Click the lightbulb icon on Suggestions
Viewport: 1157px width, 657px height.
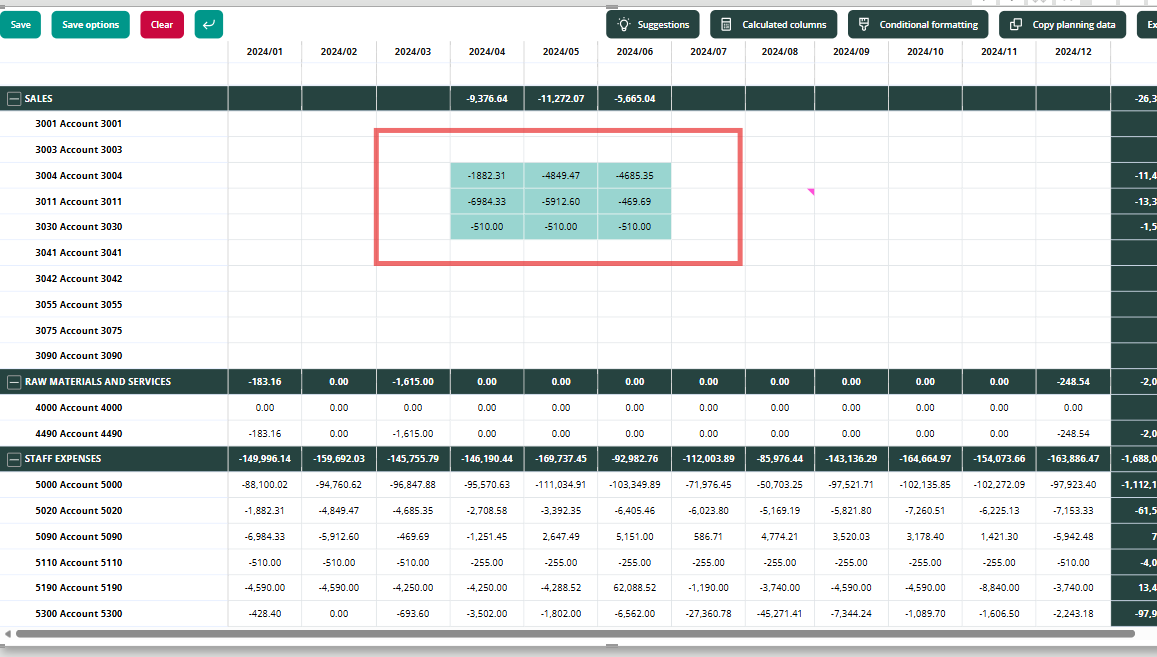coord(624,24)
